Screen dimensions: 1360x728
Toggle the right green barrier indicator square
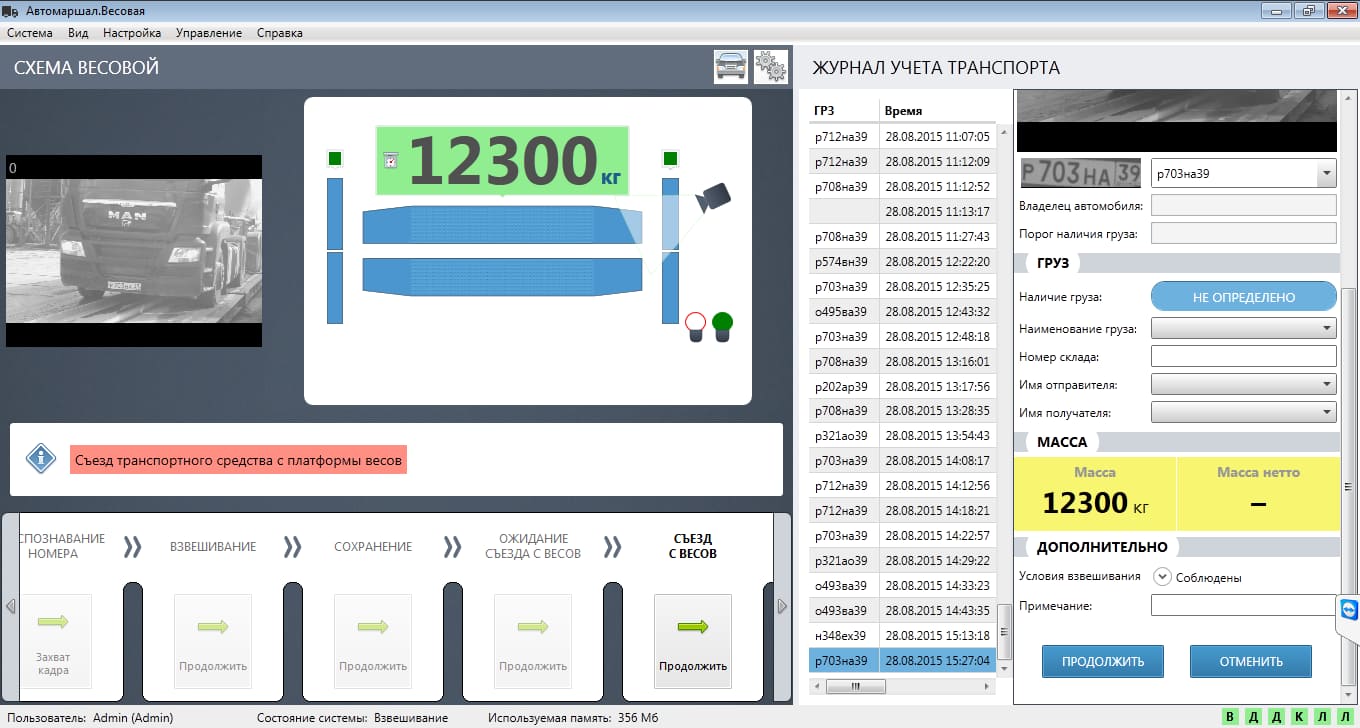tap(670, 159)
